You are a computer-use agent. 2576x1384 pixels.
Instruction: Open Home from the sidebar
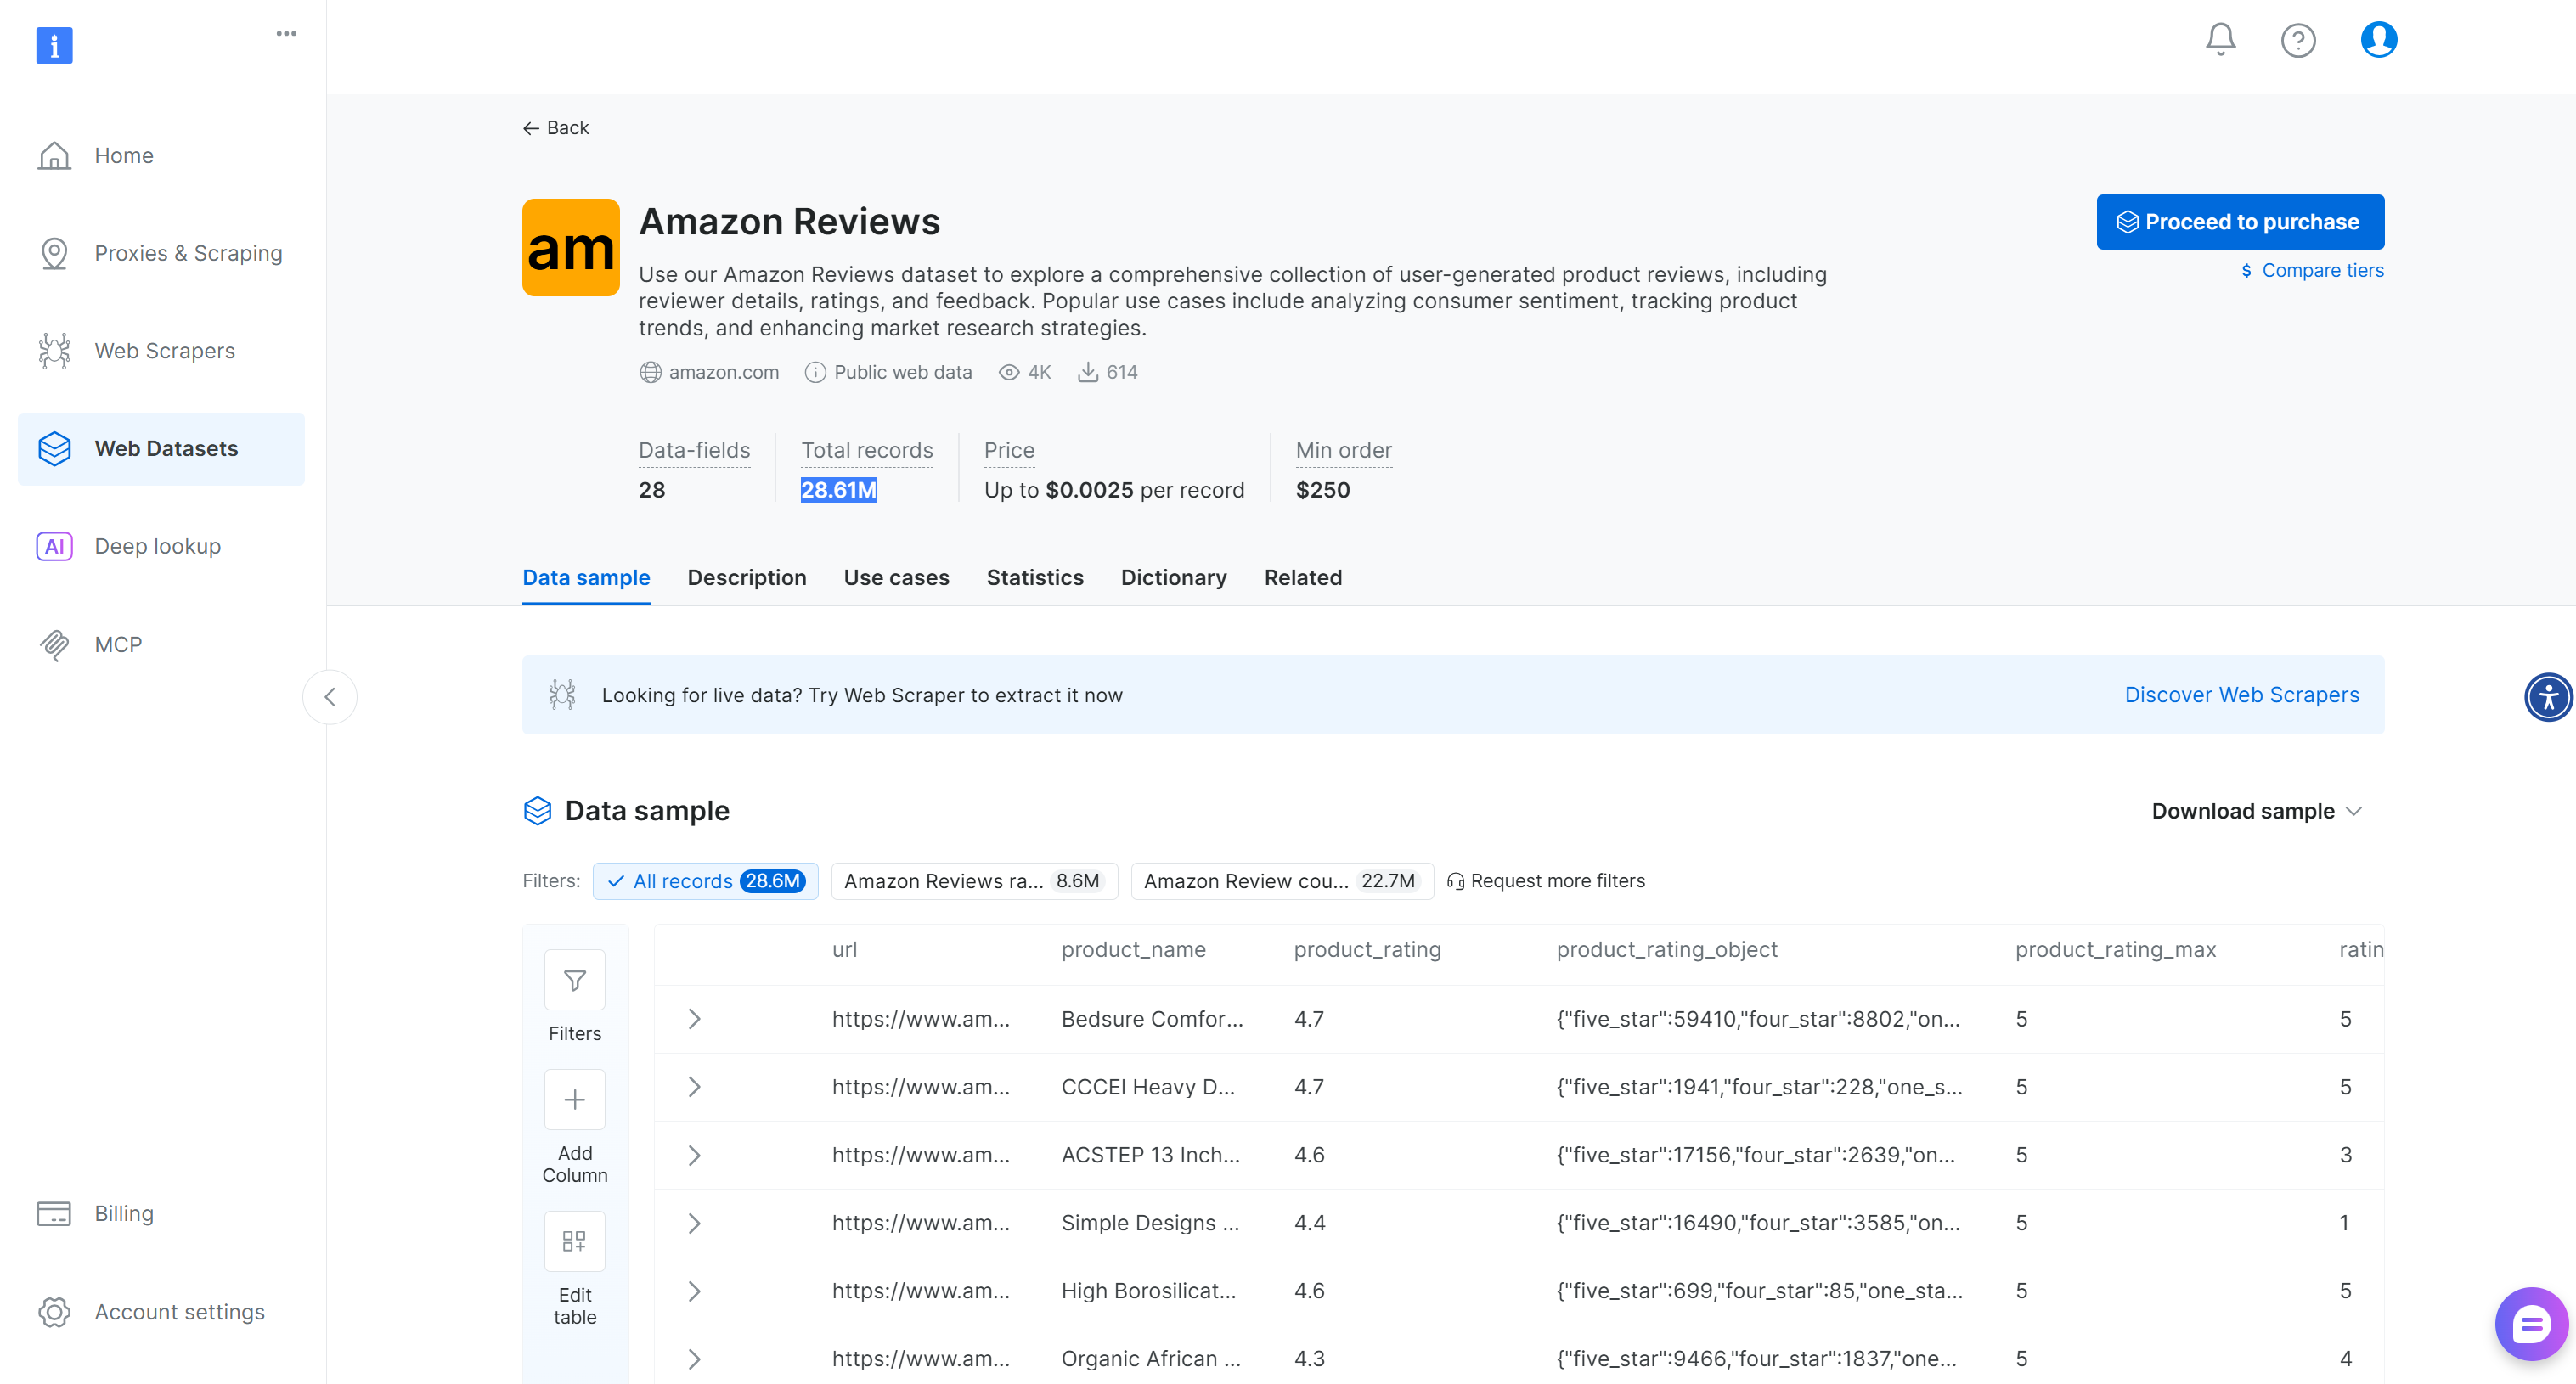pos(124,155)
